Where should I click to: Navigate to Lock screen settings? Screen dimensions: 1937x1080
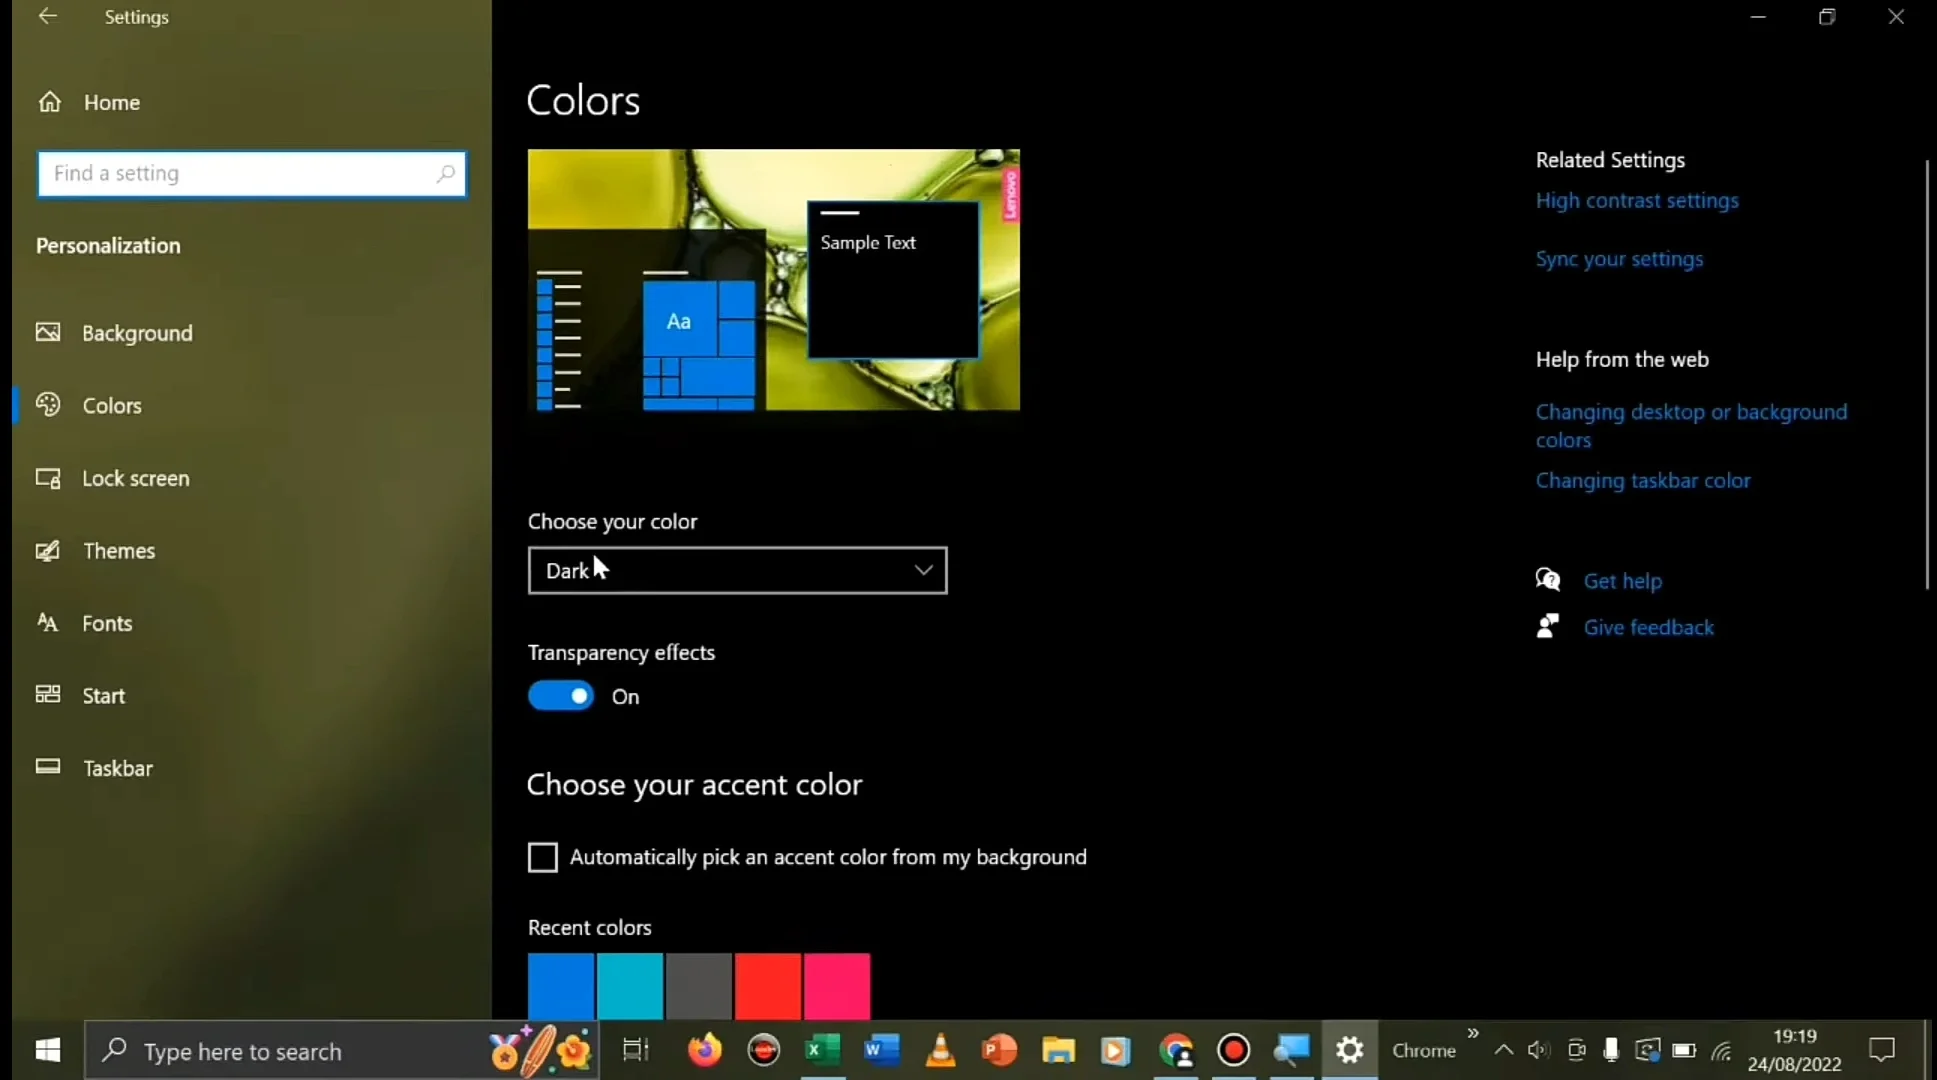coord(134,477)
